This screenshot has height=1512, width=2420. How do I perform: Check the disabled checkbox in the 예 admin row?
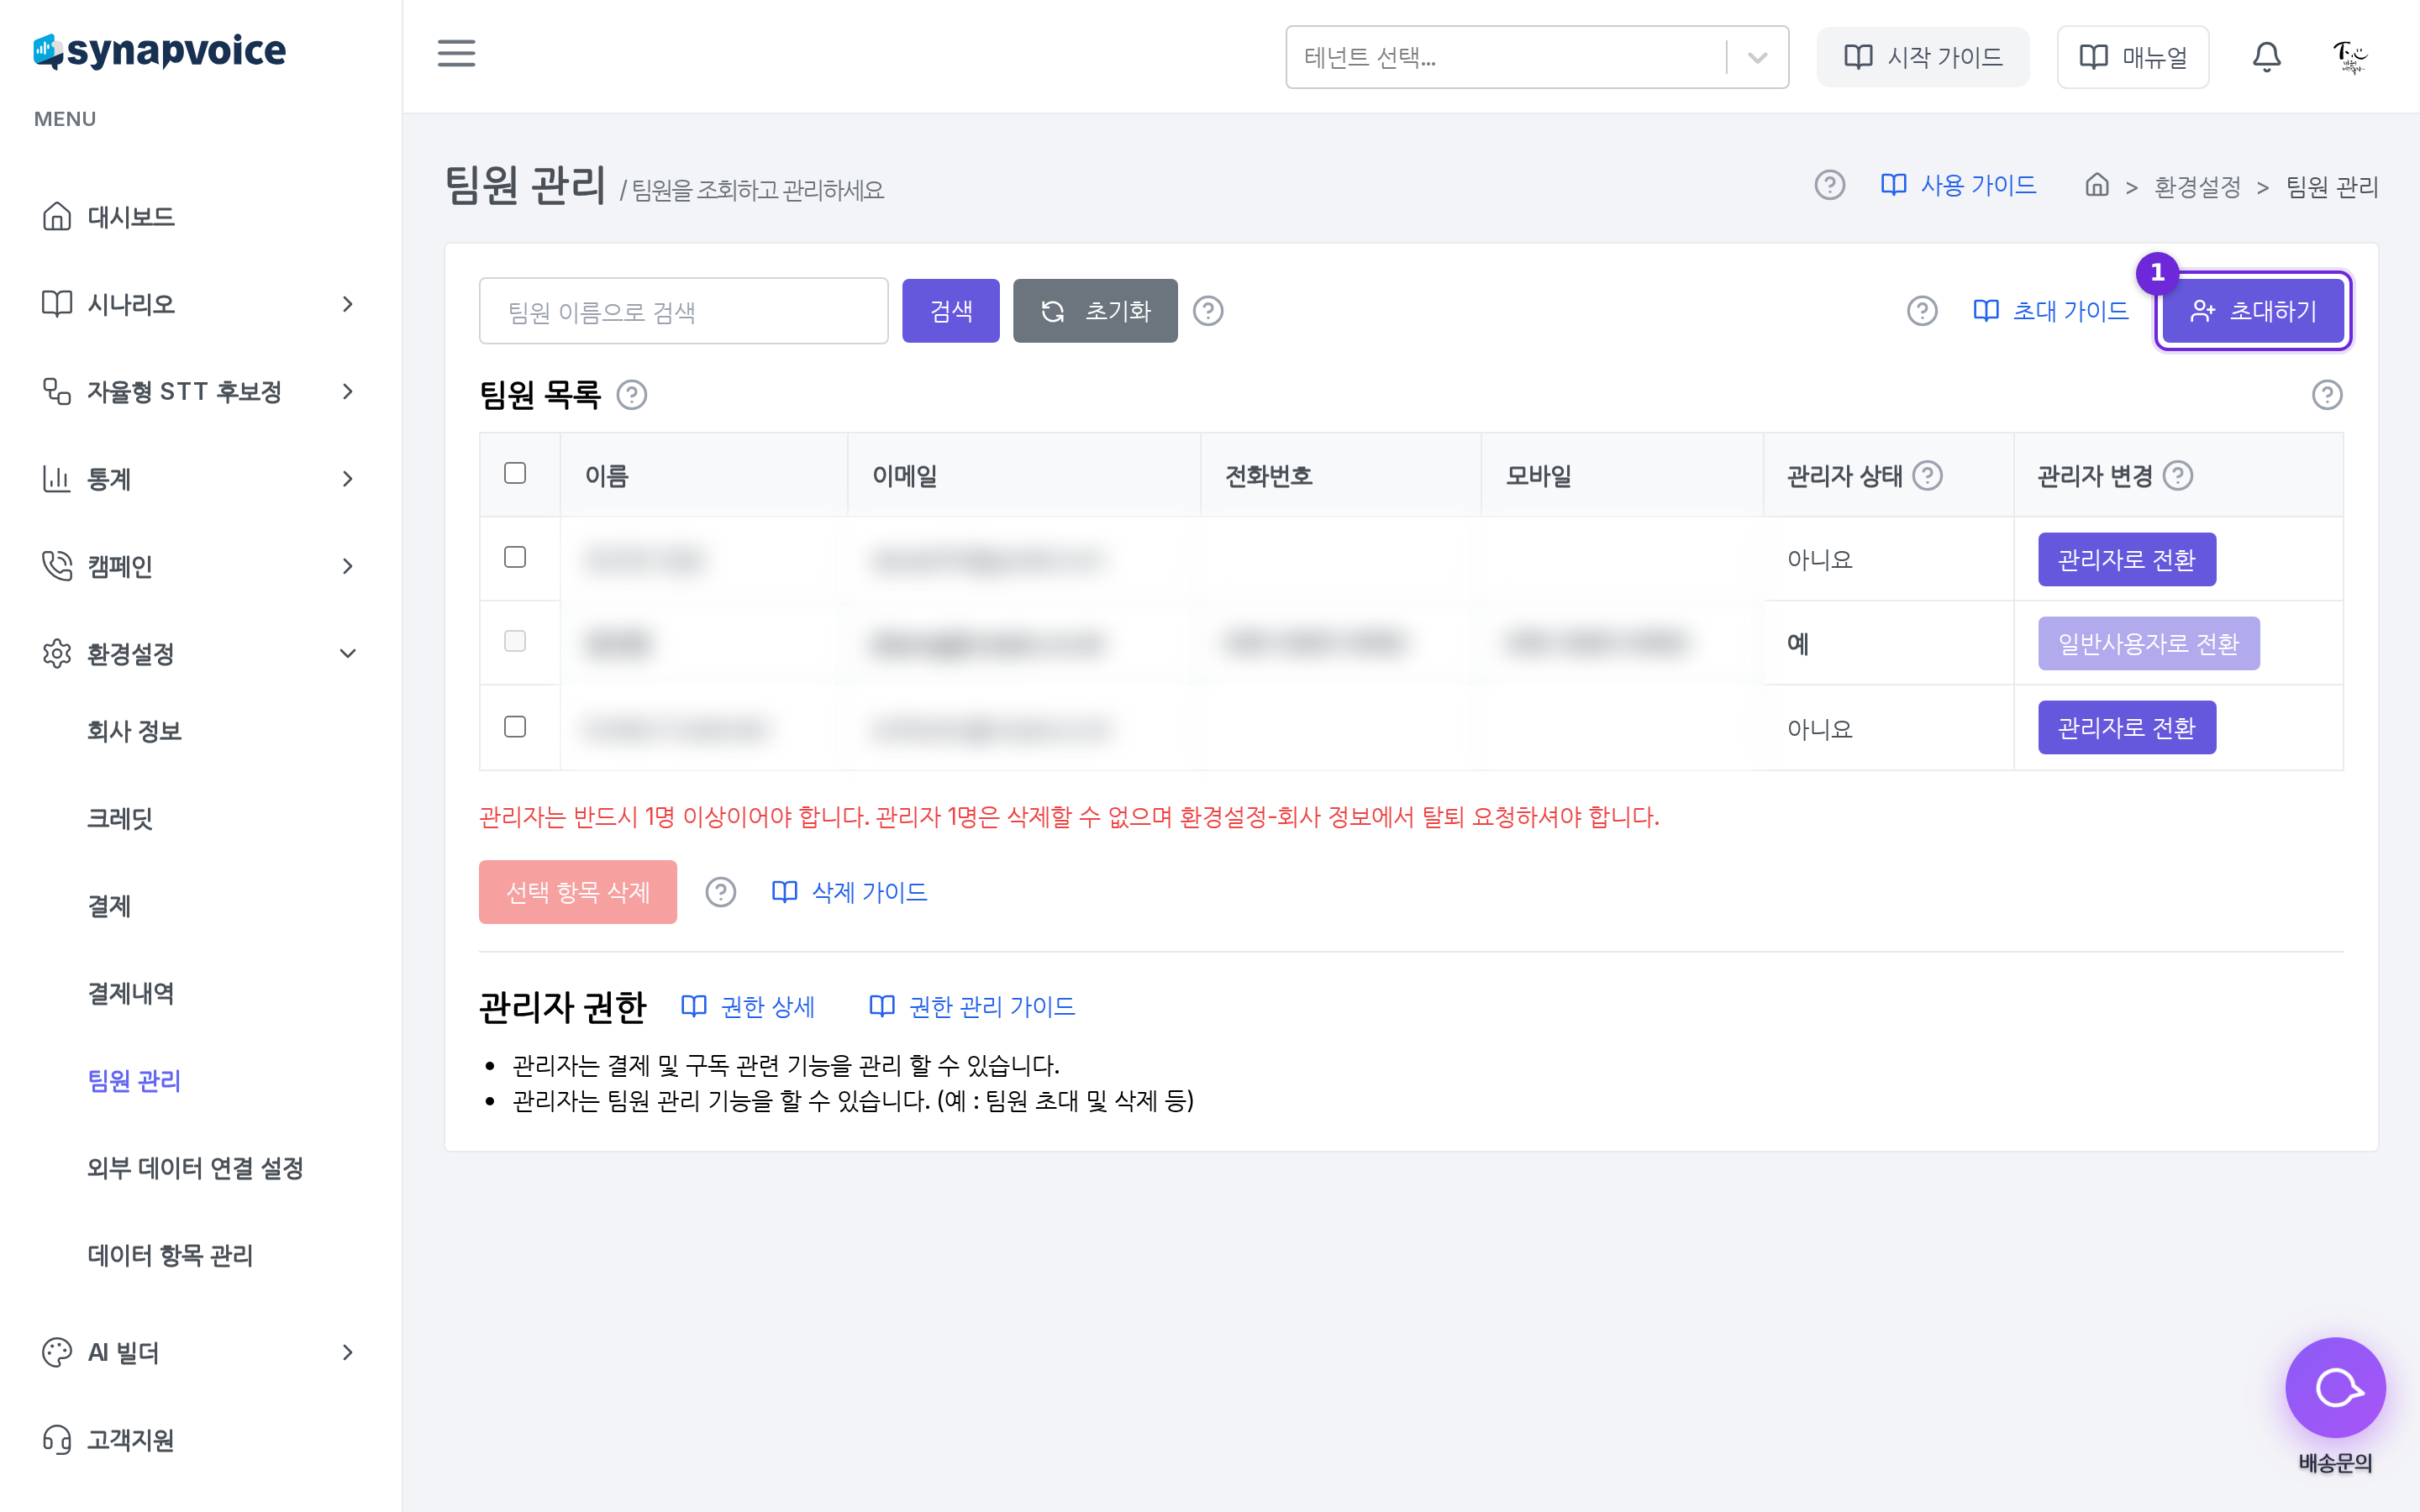(x=515, y=641)
